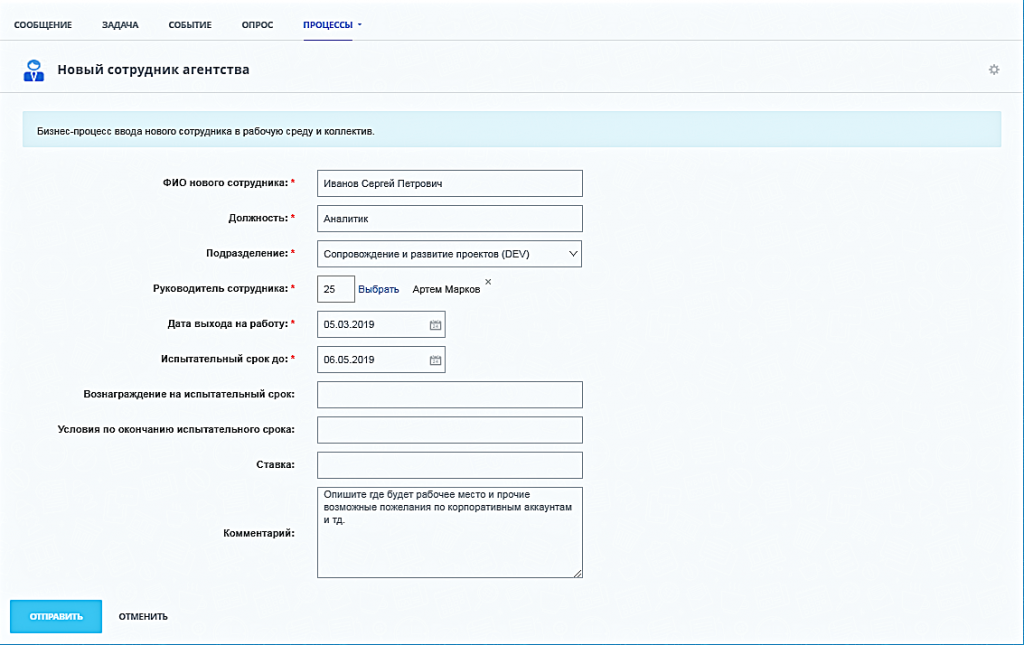Open the Событие tab

[x=189, y=25]
